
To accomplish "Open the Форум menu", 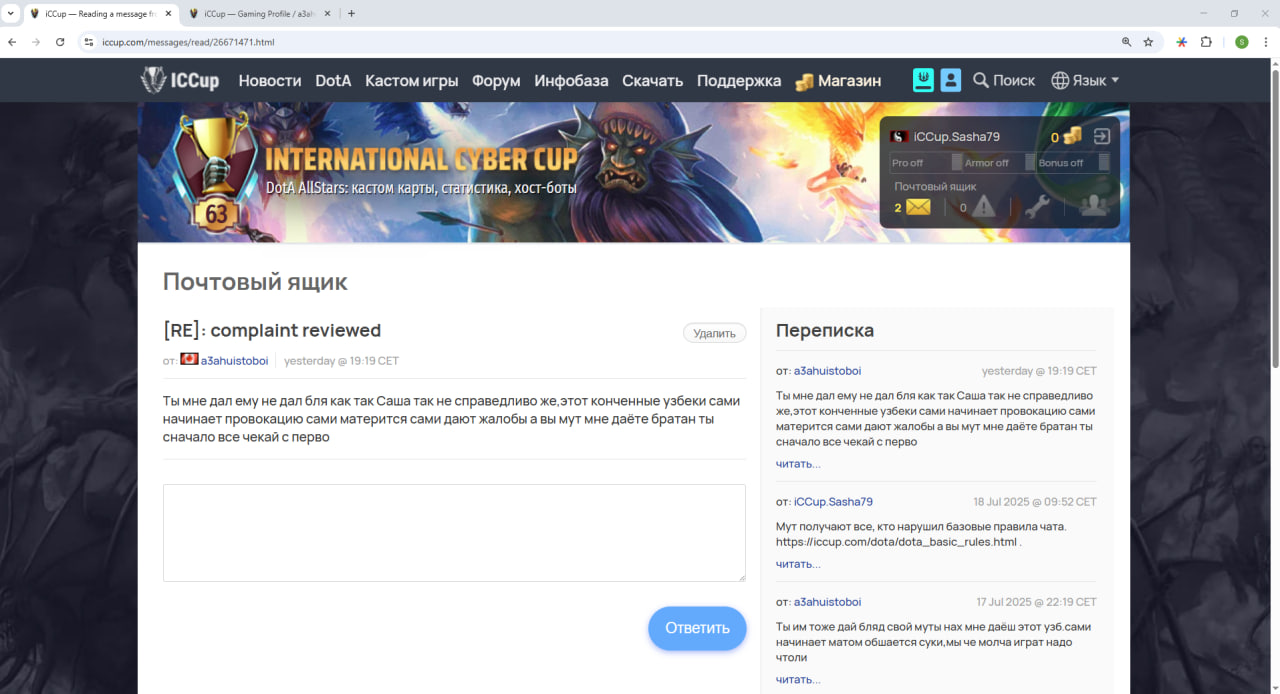I will pos(496,80).
